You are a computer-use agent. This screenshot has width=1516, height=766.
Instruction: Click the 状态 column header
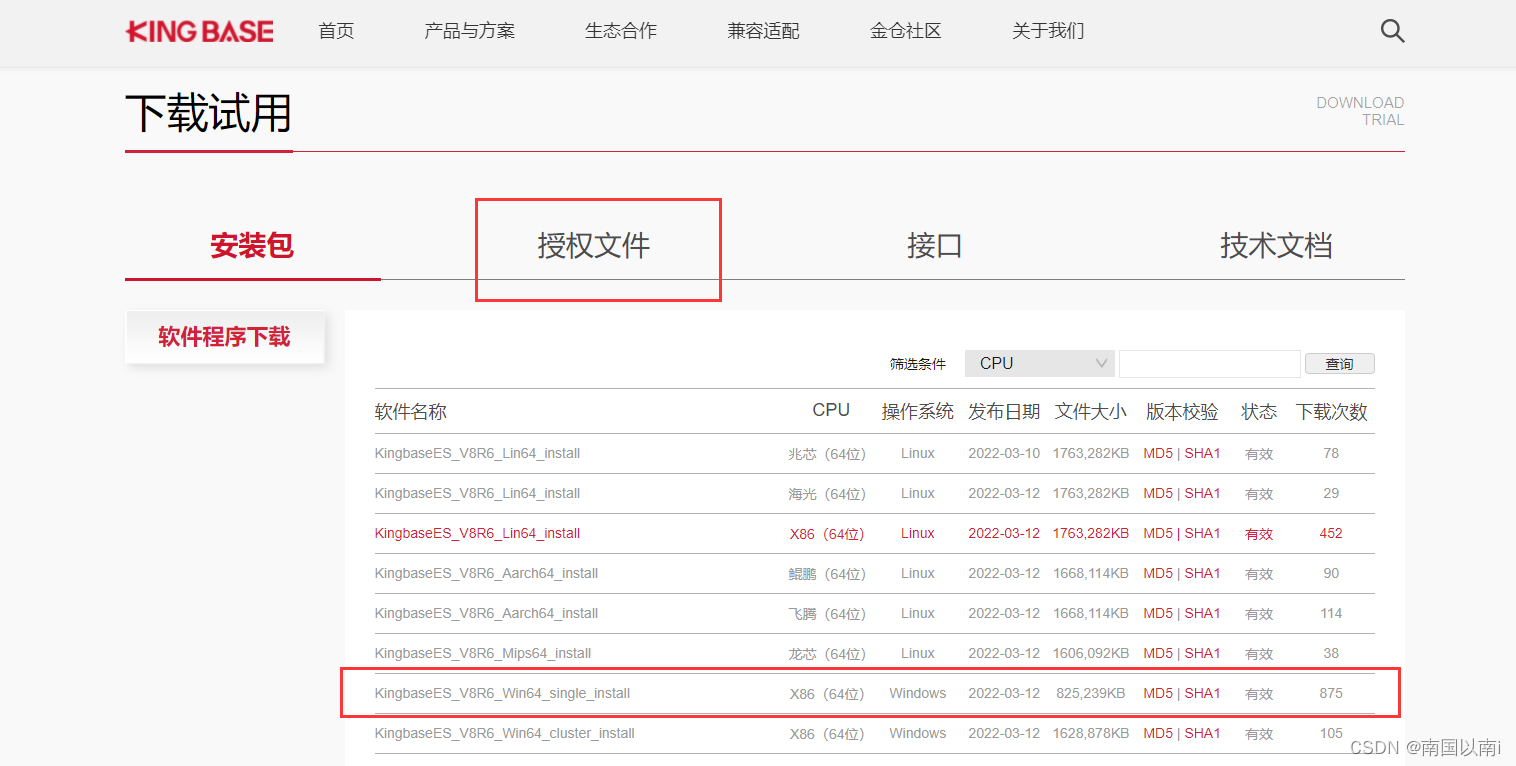click(1259, 411)
